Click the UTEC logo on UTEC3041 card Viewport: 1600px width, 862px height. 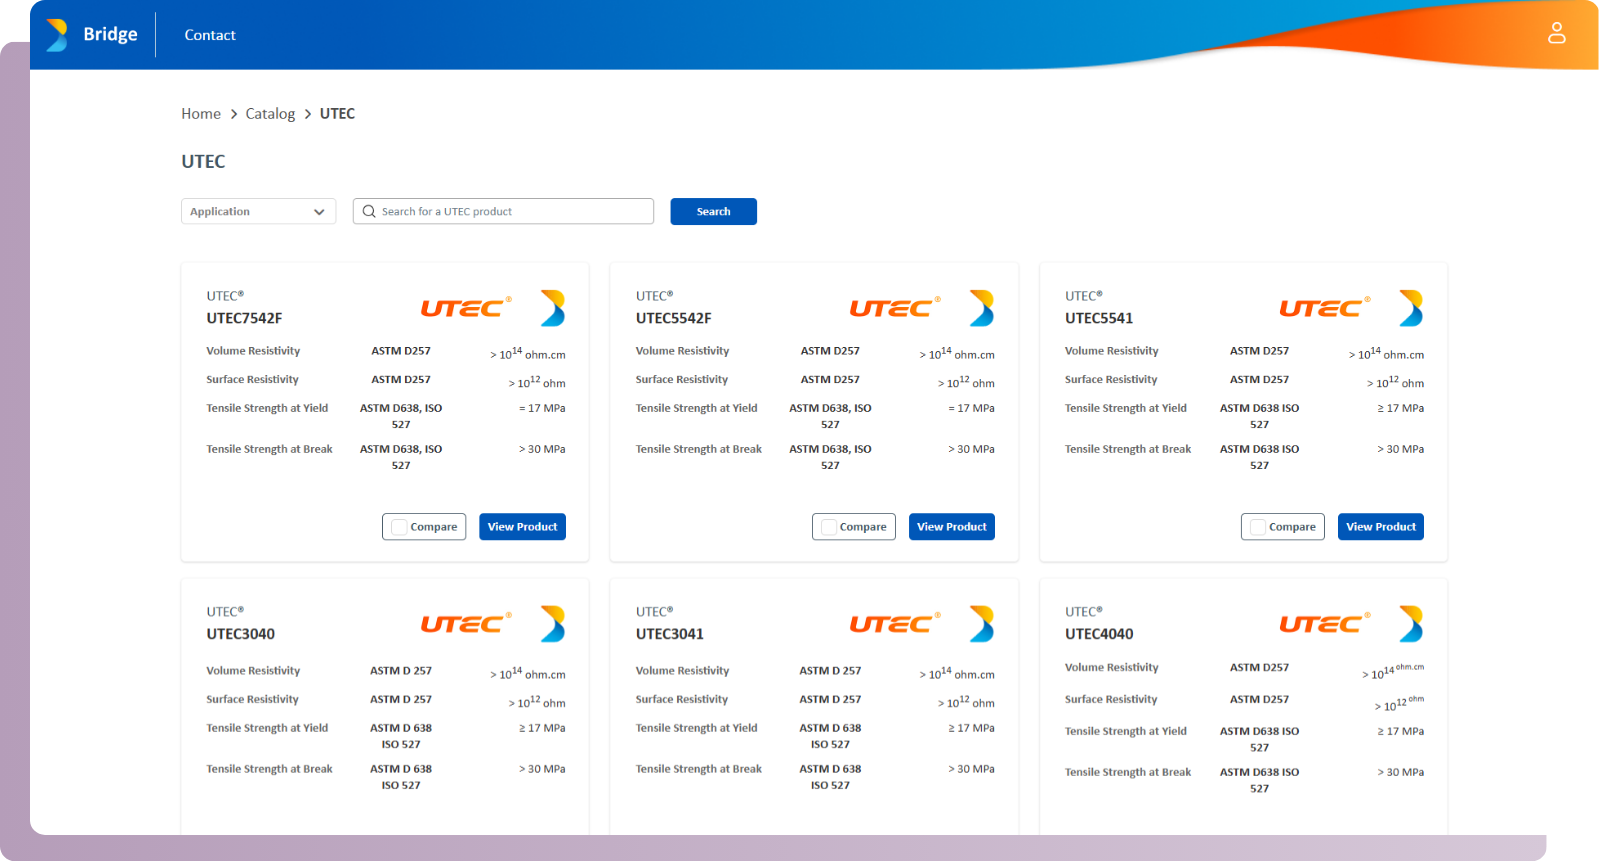coord(895,624)
